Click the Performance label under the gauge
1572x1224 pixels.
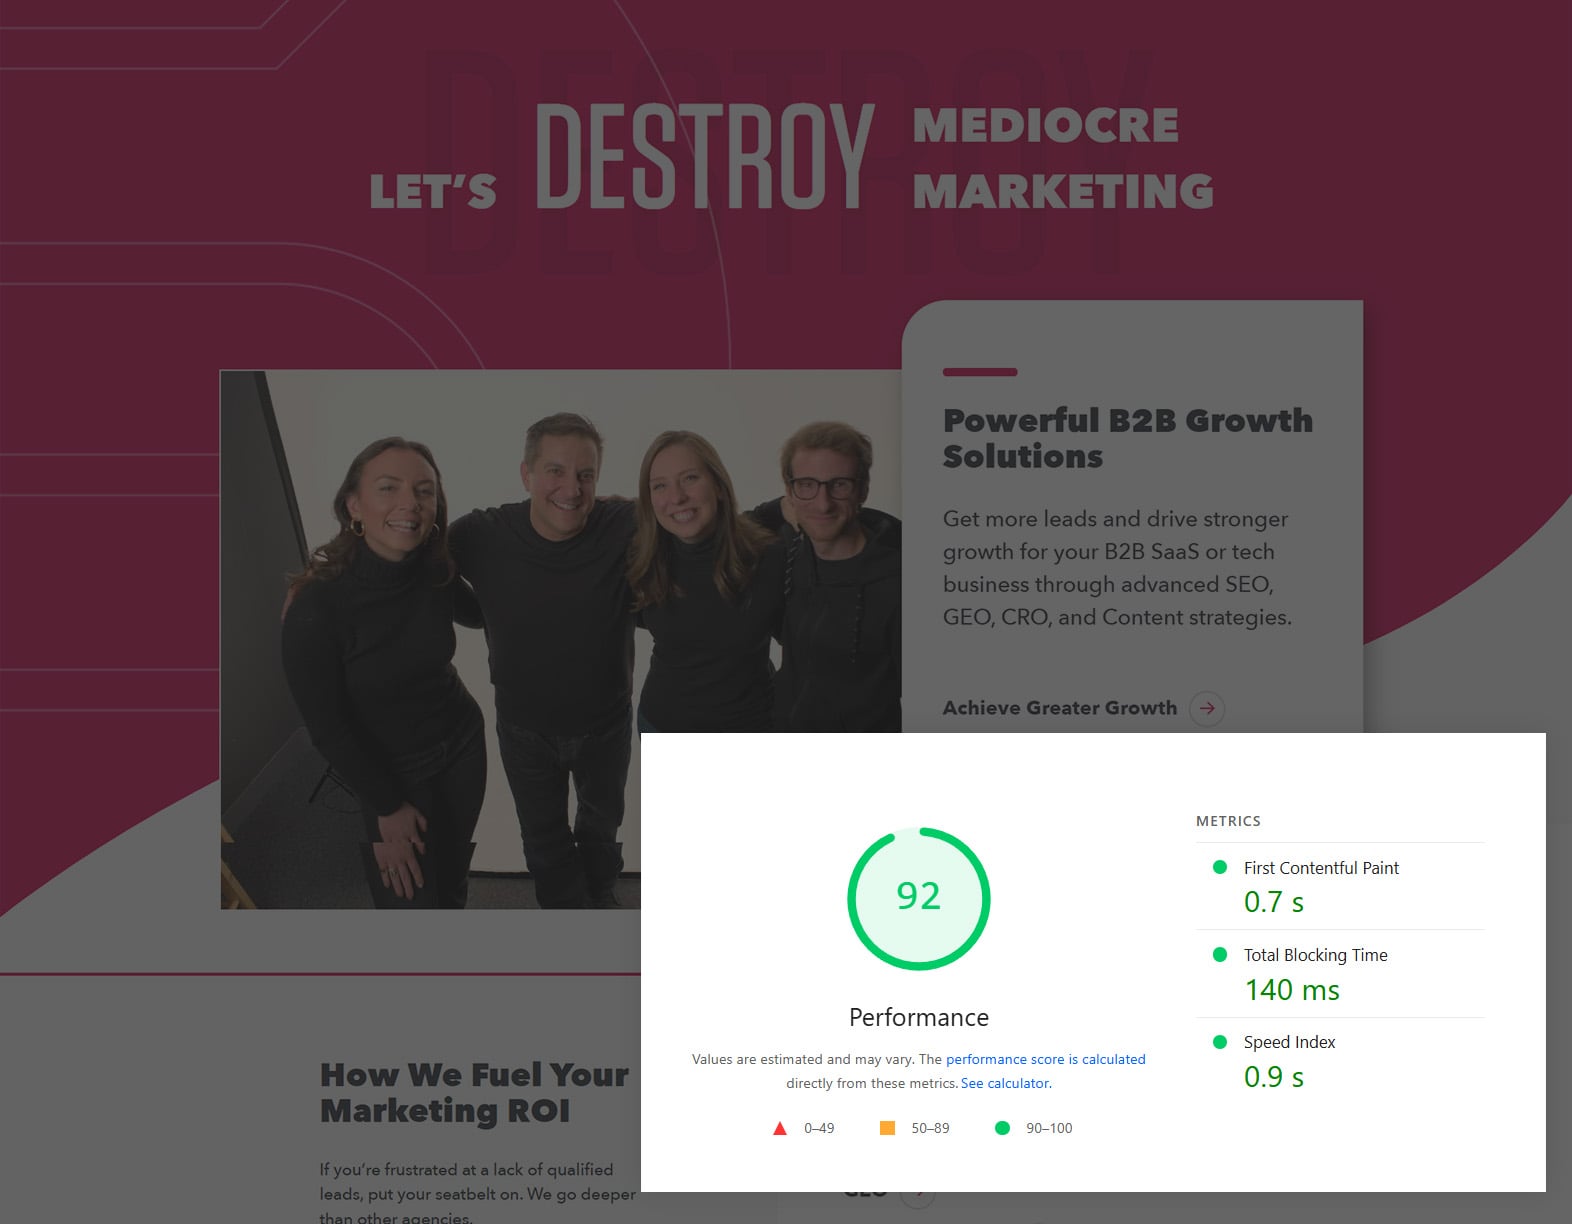coord(918,1017)
